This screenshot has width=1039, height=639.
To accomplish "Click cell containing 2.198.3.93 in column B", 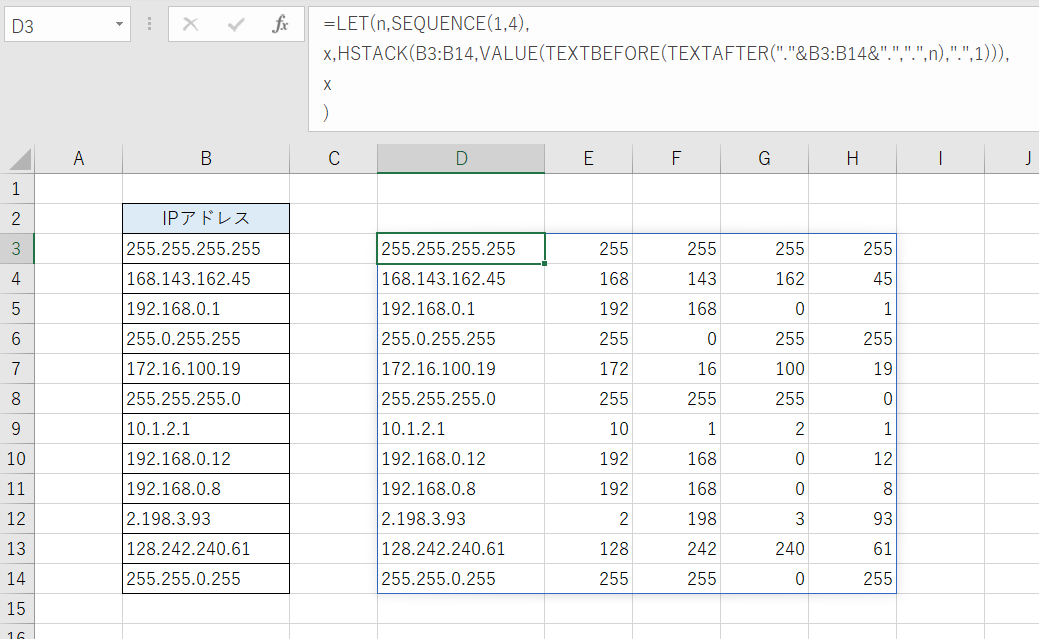I will pos(205,518).
